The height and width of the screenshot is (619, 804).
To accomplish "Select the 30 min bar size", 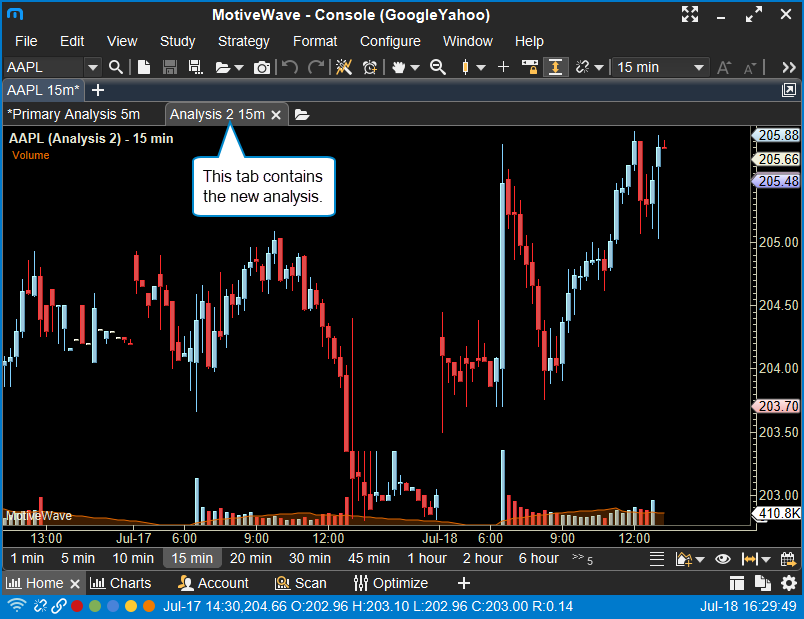I will [x=310, y=558].
